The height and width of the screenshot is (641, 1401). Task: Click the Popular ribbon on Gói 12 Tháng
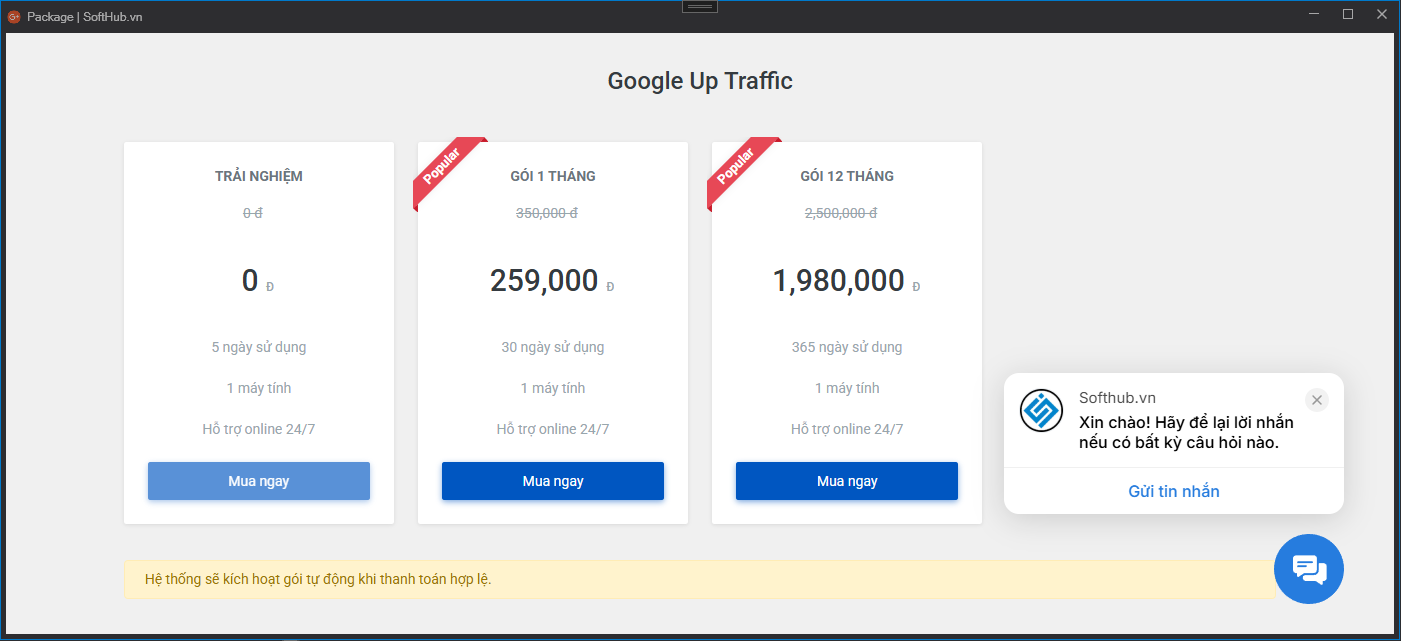(x=738, y=169)
